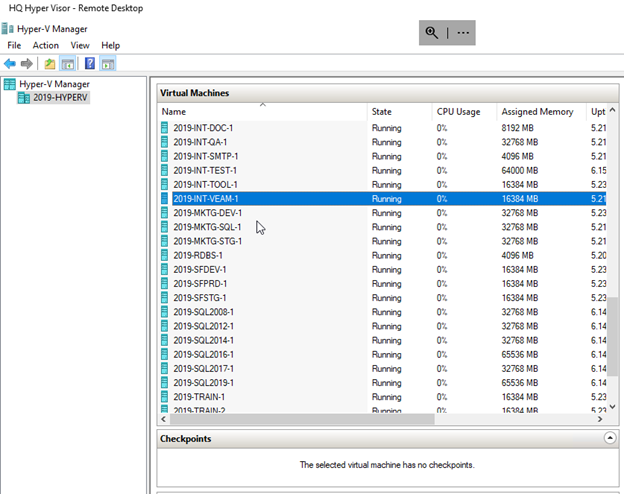Sort by the Uptime column header
The height and width of the screenshot is (494, 624).
[597, 112]
